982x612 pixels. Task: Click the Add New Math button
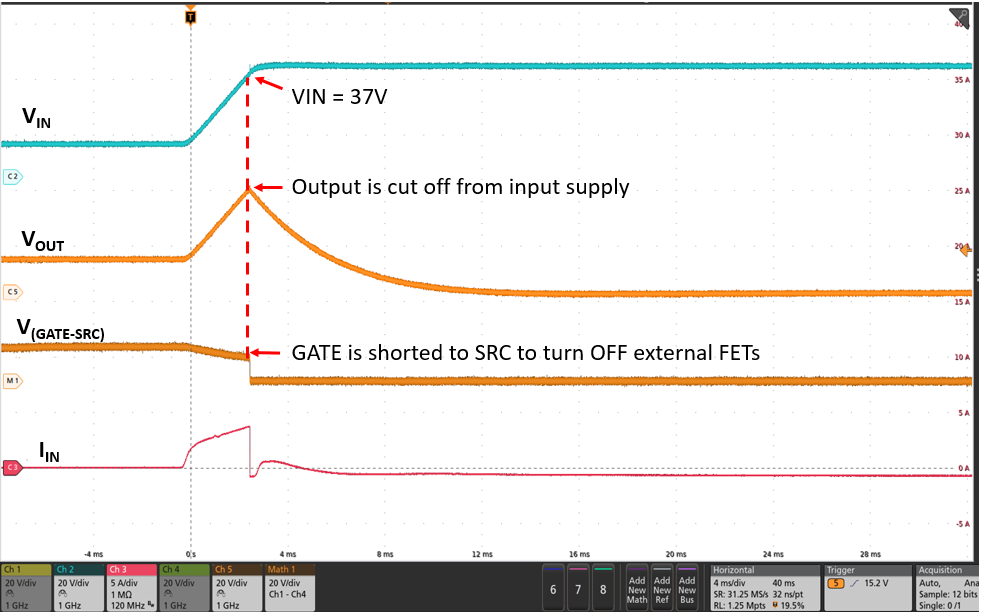pyautogui.click(x=637, y=587)
